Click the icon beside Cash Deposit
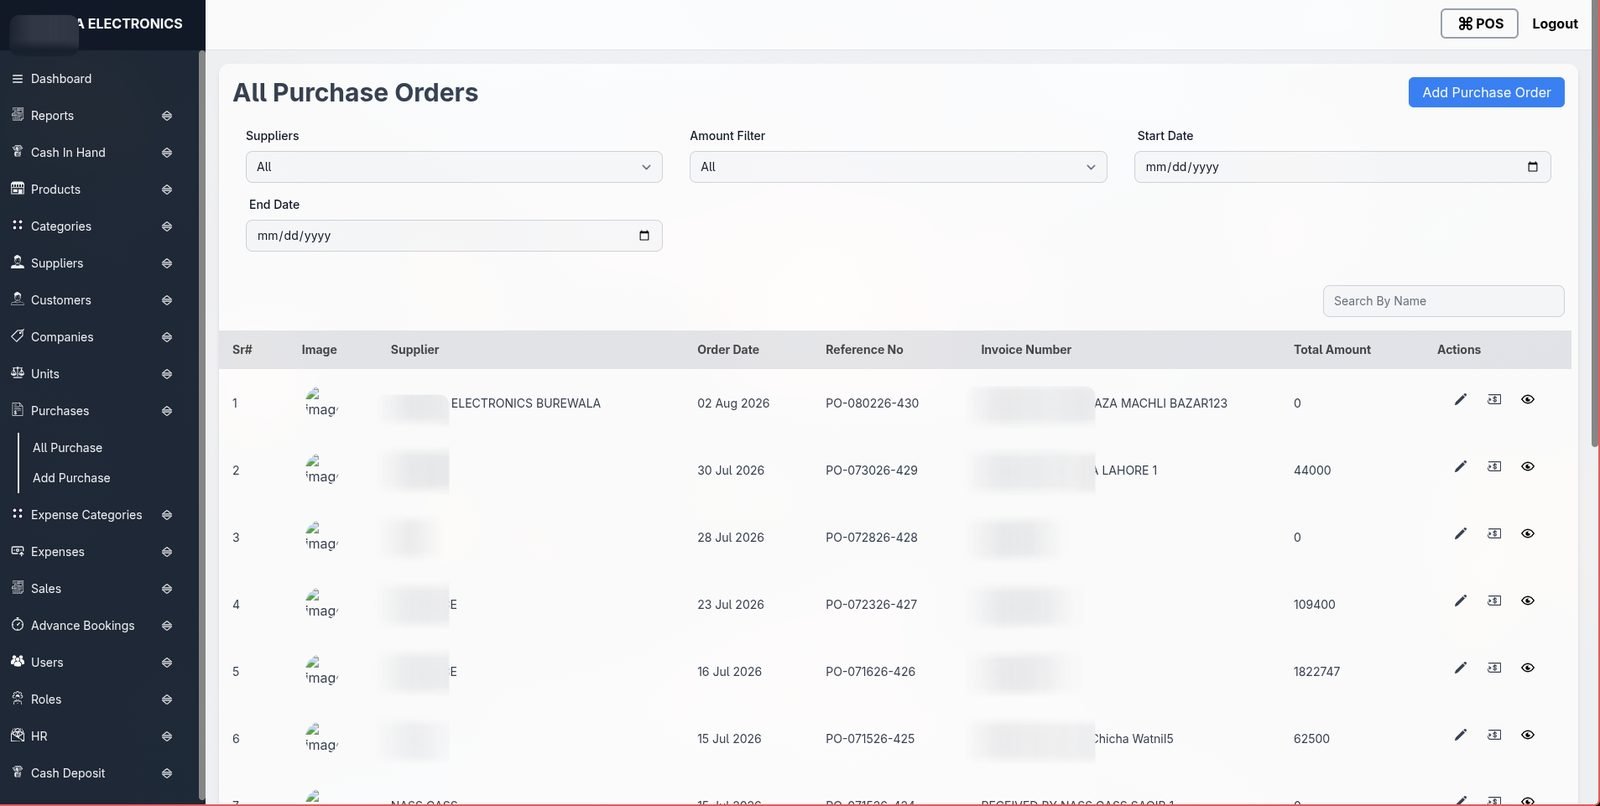The image size is (1600, 806). (17, 772)
